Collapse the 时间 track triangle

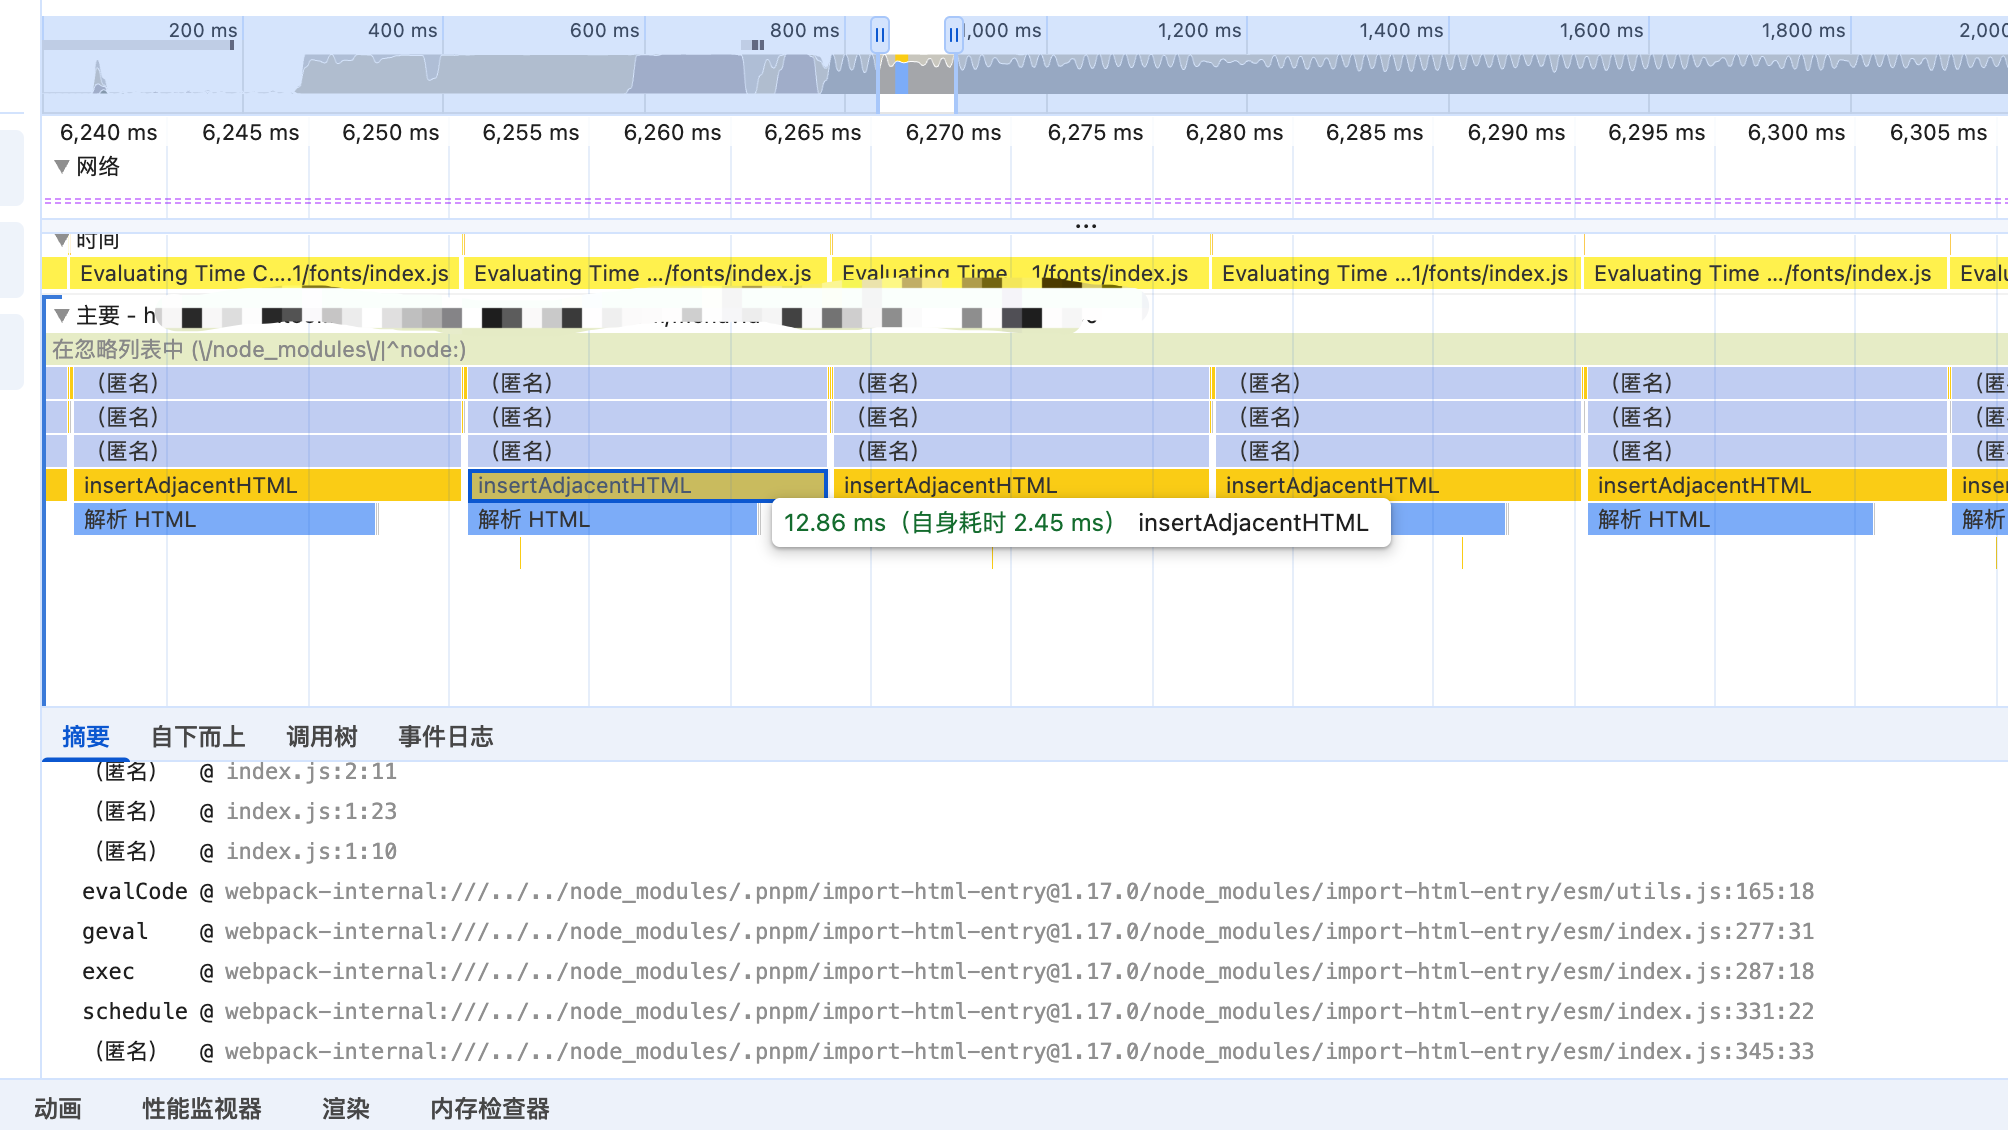click(62, 240)
